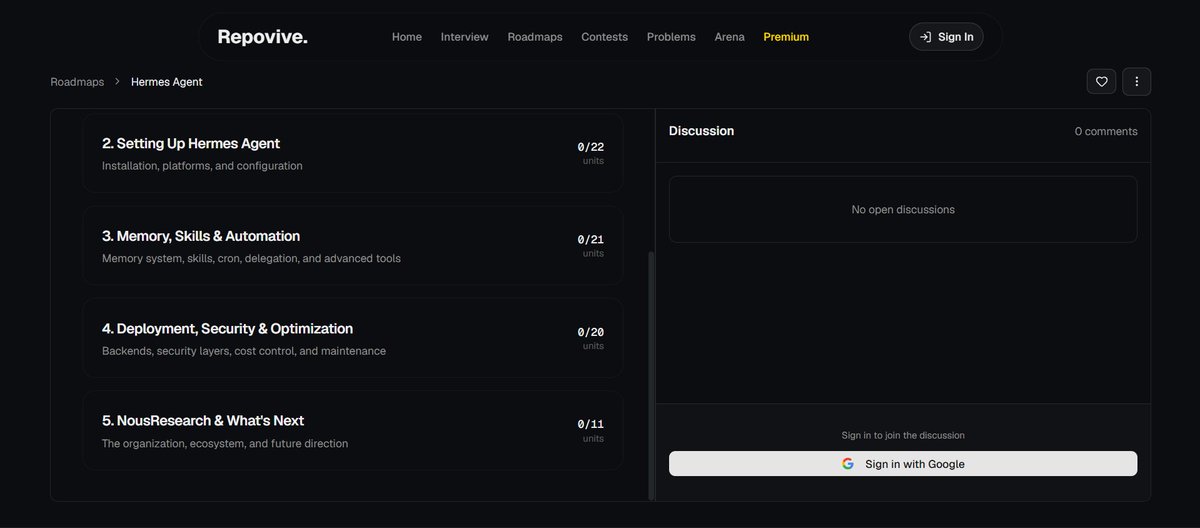Click the Roadmaps breadcrumb link
Image resolution: width=1200 pixels, height=528 pixels.
coord(77,82)
